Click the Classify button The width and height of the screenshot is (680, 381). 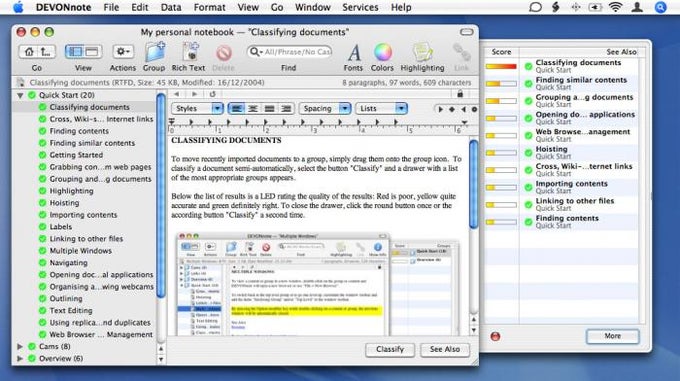pyautogui.click(x=390, y=349)
